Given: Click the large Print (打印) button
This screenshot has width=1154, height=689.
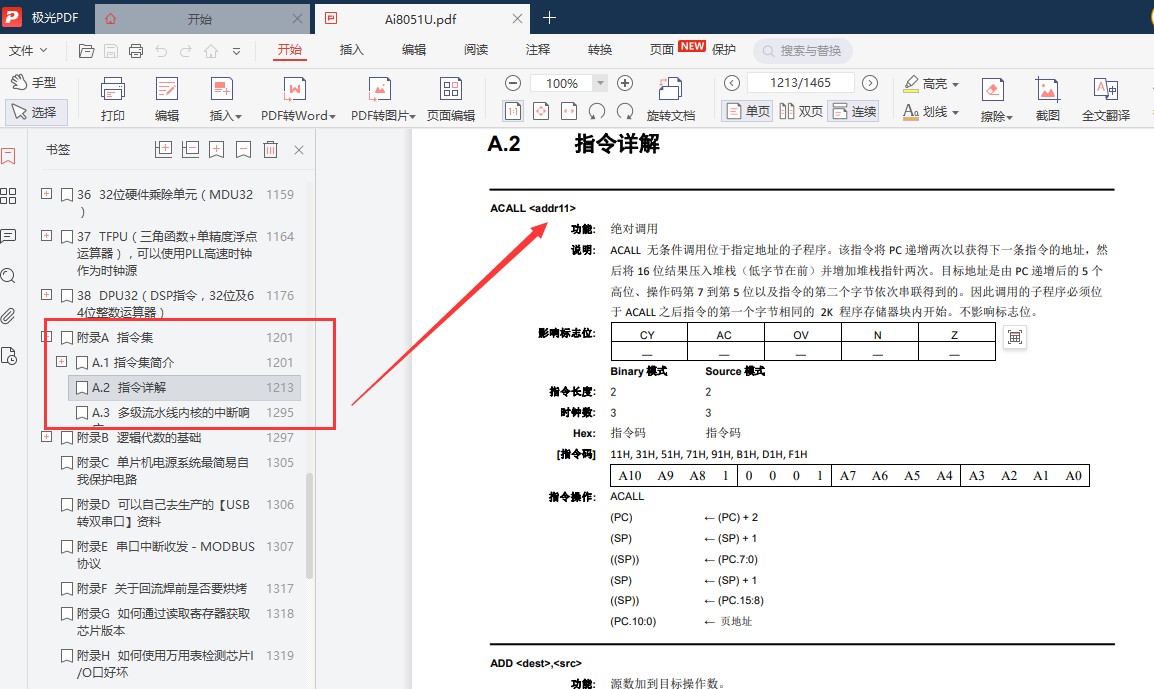Looking at the screenshot, I should tap(113, 99).
